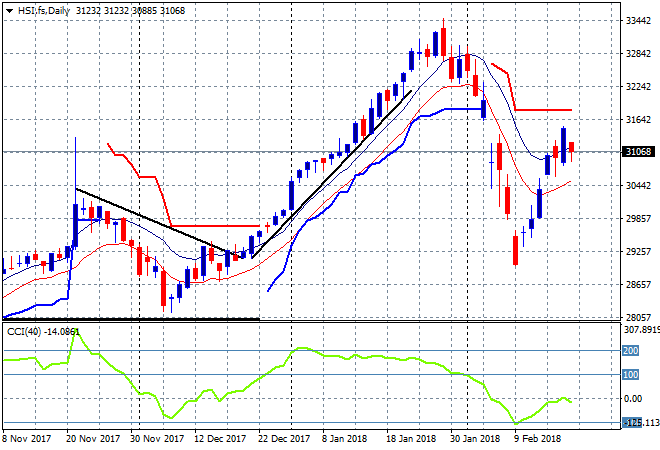Viewport: 660px width, 450px height.
Task: Select the ascending black trendline
Action: pyautogui.click(x=330, y=176)
